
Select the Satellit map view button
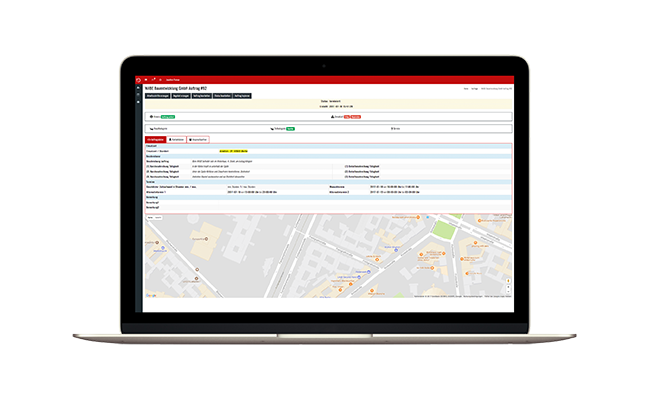pyautogui.click(x=158, y=218)
